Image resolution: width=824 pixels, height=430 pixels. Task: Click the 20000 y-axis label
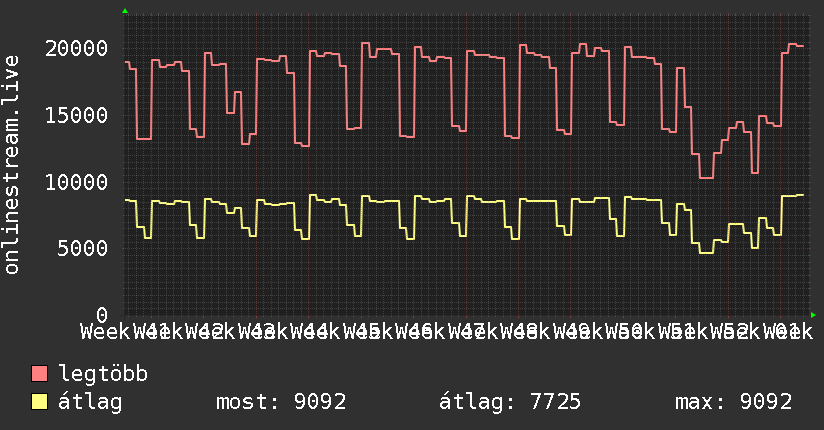pos(77,49)
